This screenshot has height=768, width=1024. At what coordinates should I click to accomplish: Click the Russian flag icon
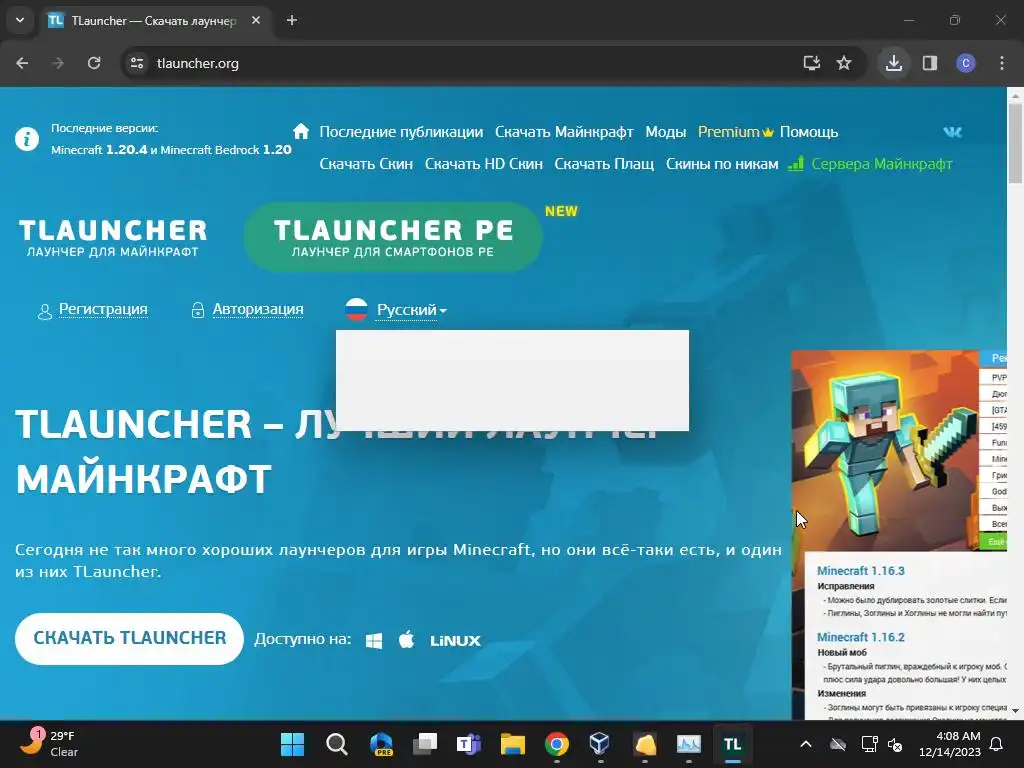356,310
